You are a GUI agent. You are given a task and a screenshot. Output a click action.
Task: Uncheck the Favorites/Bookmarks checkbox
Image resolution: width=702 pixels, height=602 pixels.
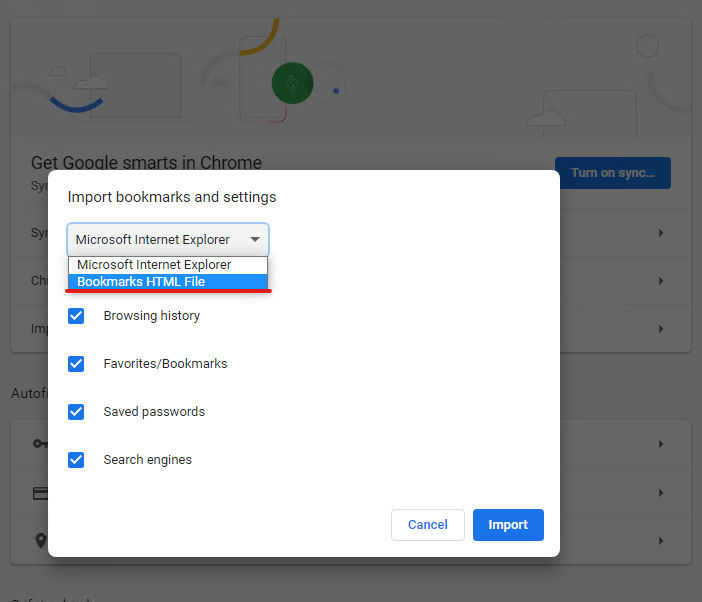(x=76, y=363)
